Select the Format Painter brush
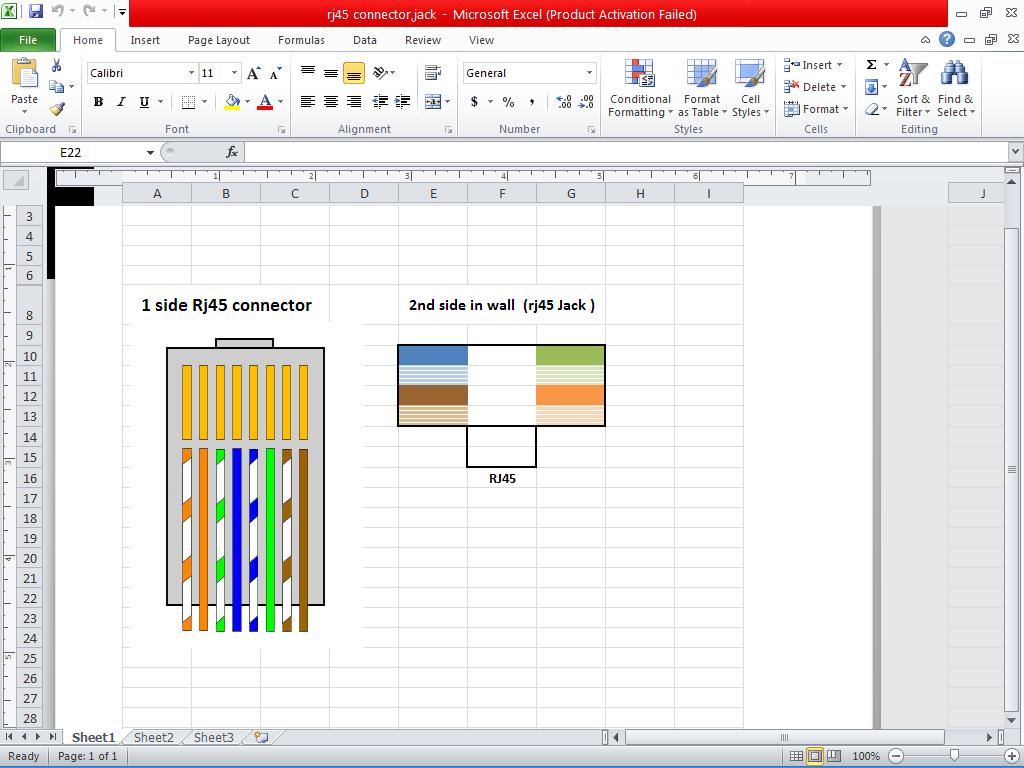Image resolution: width=1024 pixels, height=768 pixels. click(x=57, y=108)
